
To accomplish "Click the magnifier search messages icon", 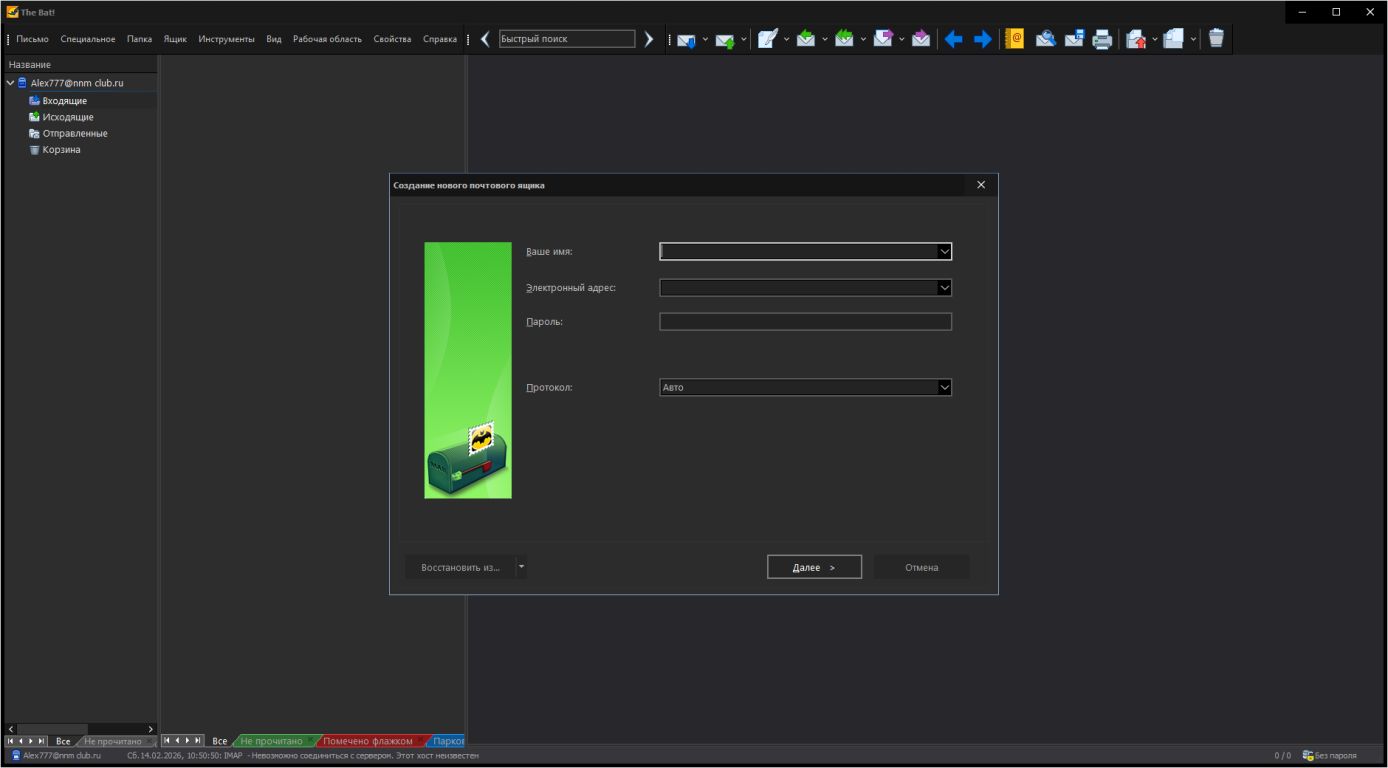I will click(1045, 39).
